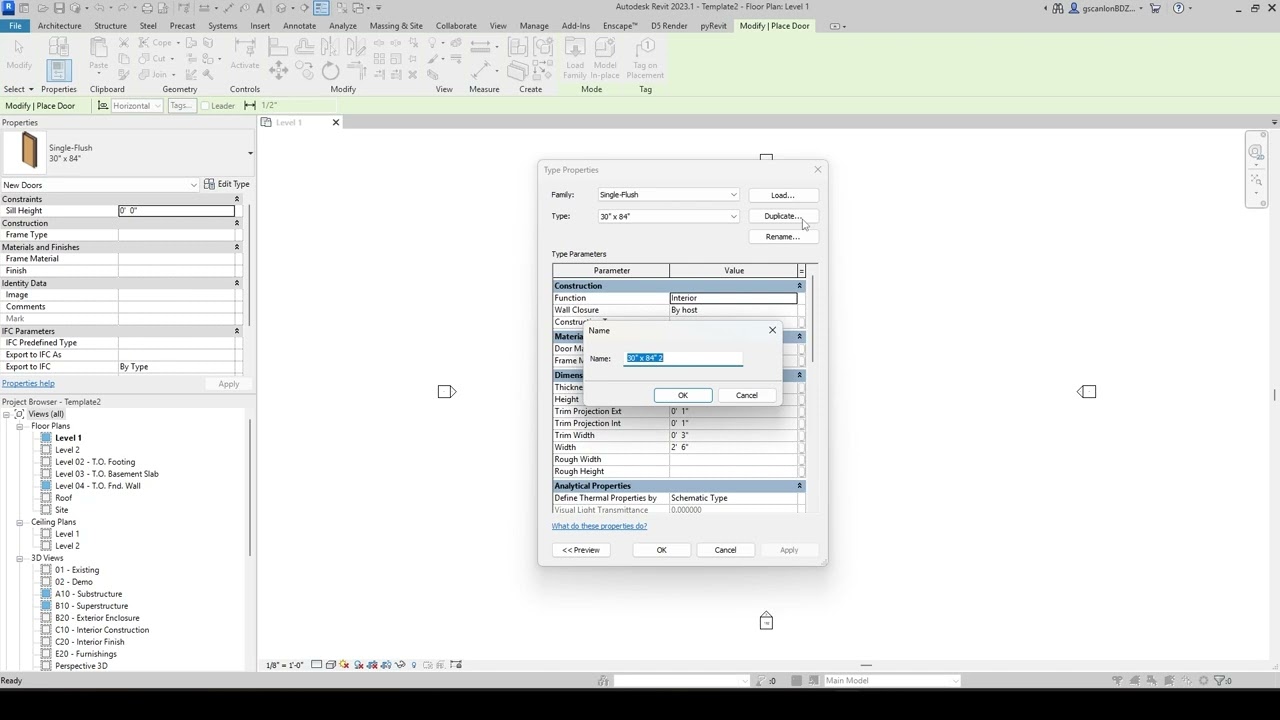Open the Annotate ribbon tab
1280x720 pixels.
[299, 26]
